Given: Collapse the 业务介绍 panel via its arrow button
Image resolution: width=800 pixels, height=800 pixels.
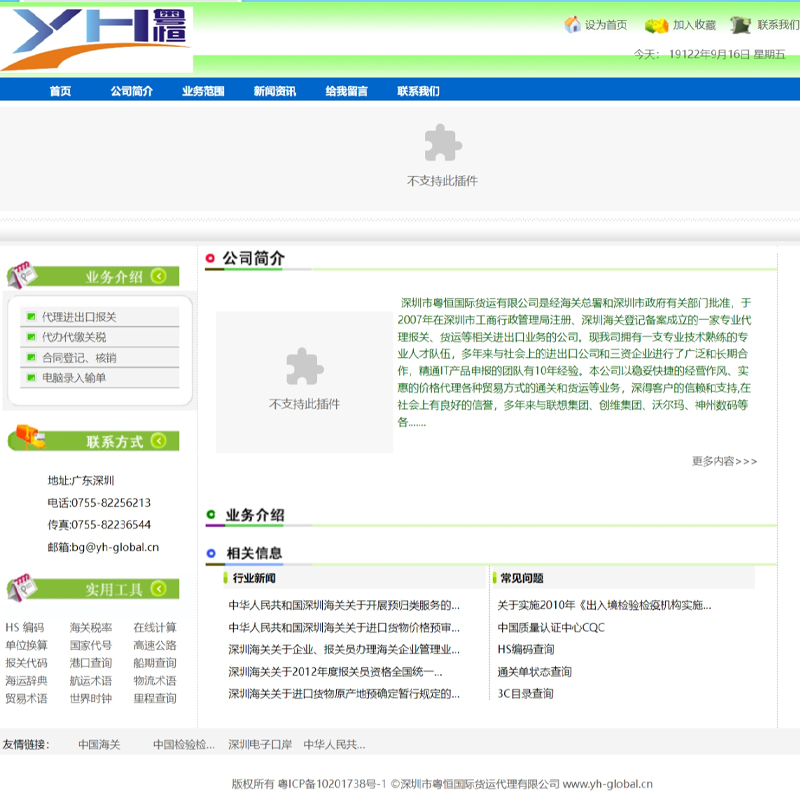Looking at the screenshot, I should pyautogui.click(x=158, y=276).
